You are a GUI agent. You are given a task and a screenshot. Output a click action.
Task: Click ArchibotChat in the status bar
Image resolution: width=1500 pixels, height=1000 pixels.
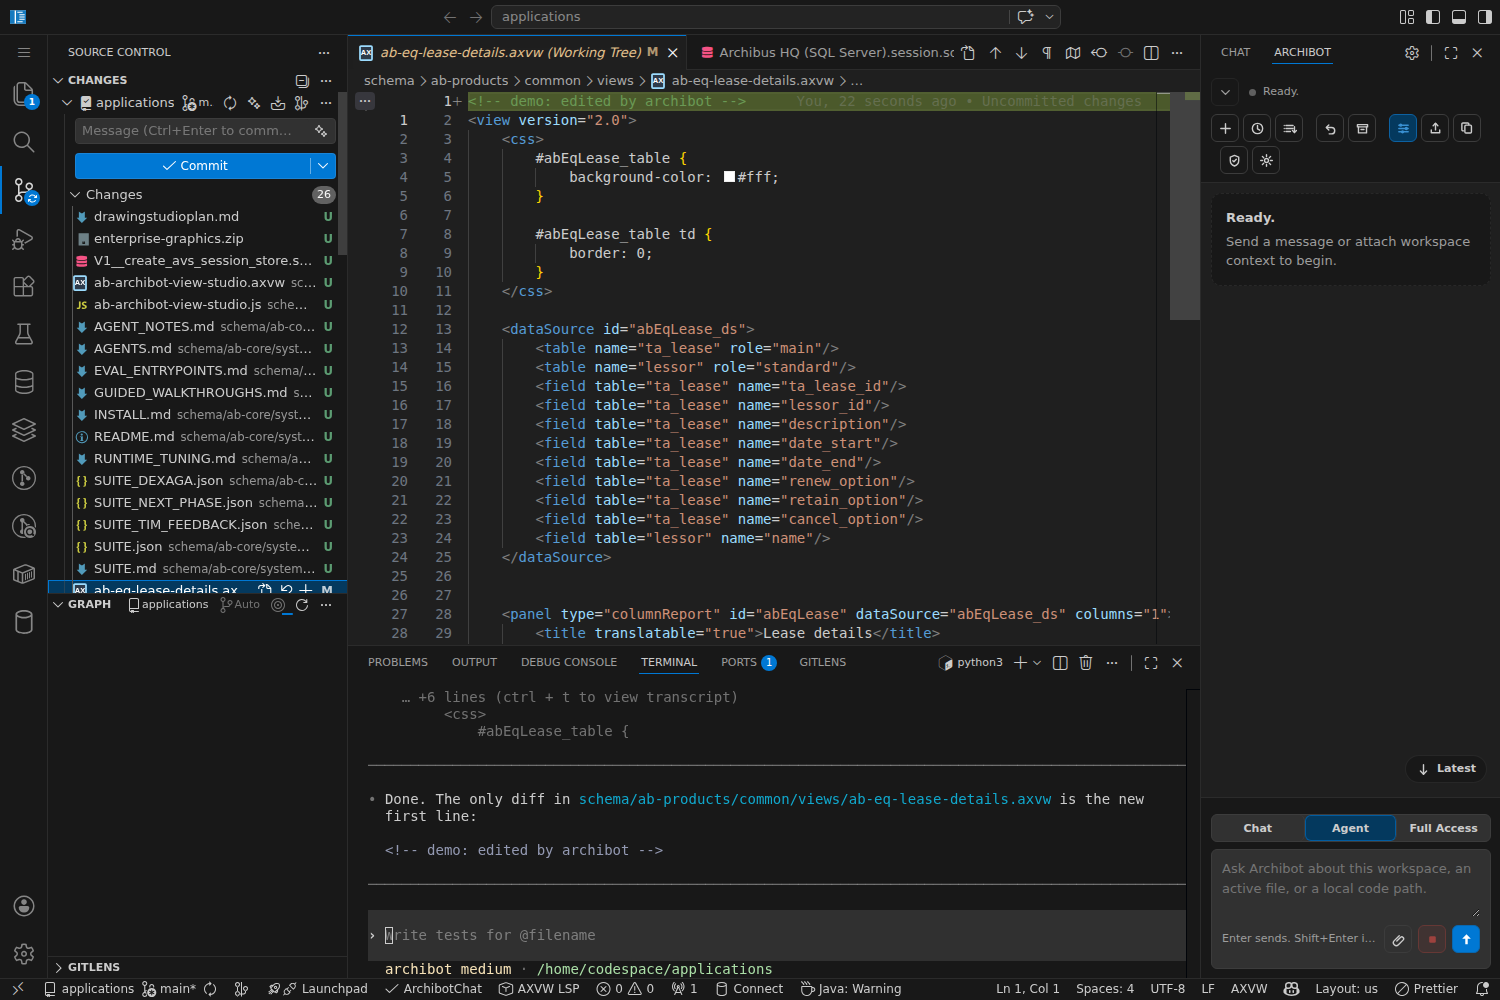pos(433,989)
